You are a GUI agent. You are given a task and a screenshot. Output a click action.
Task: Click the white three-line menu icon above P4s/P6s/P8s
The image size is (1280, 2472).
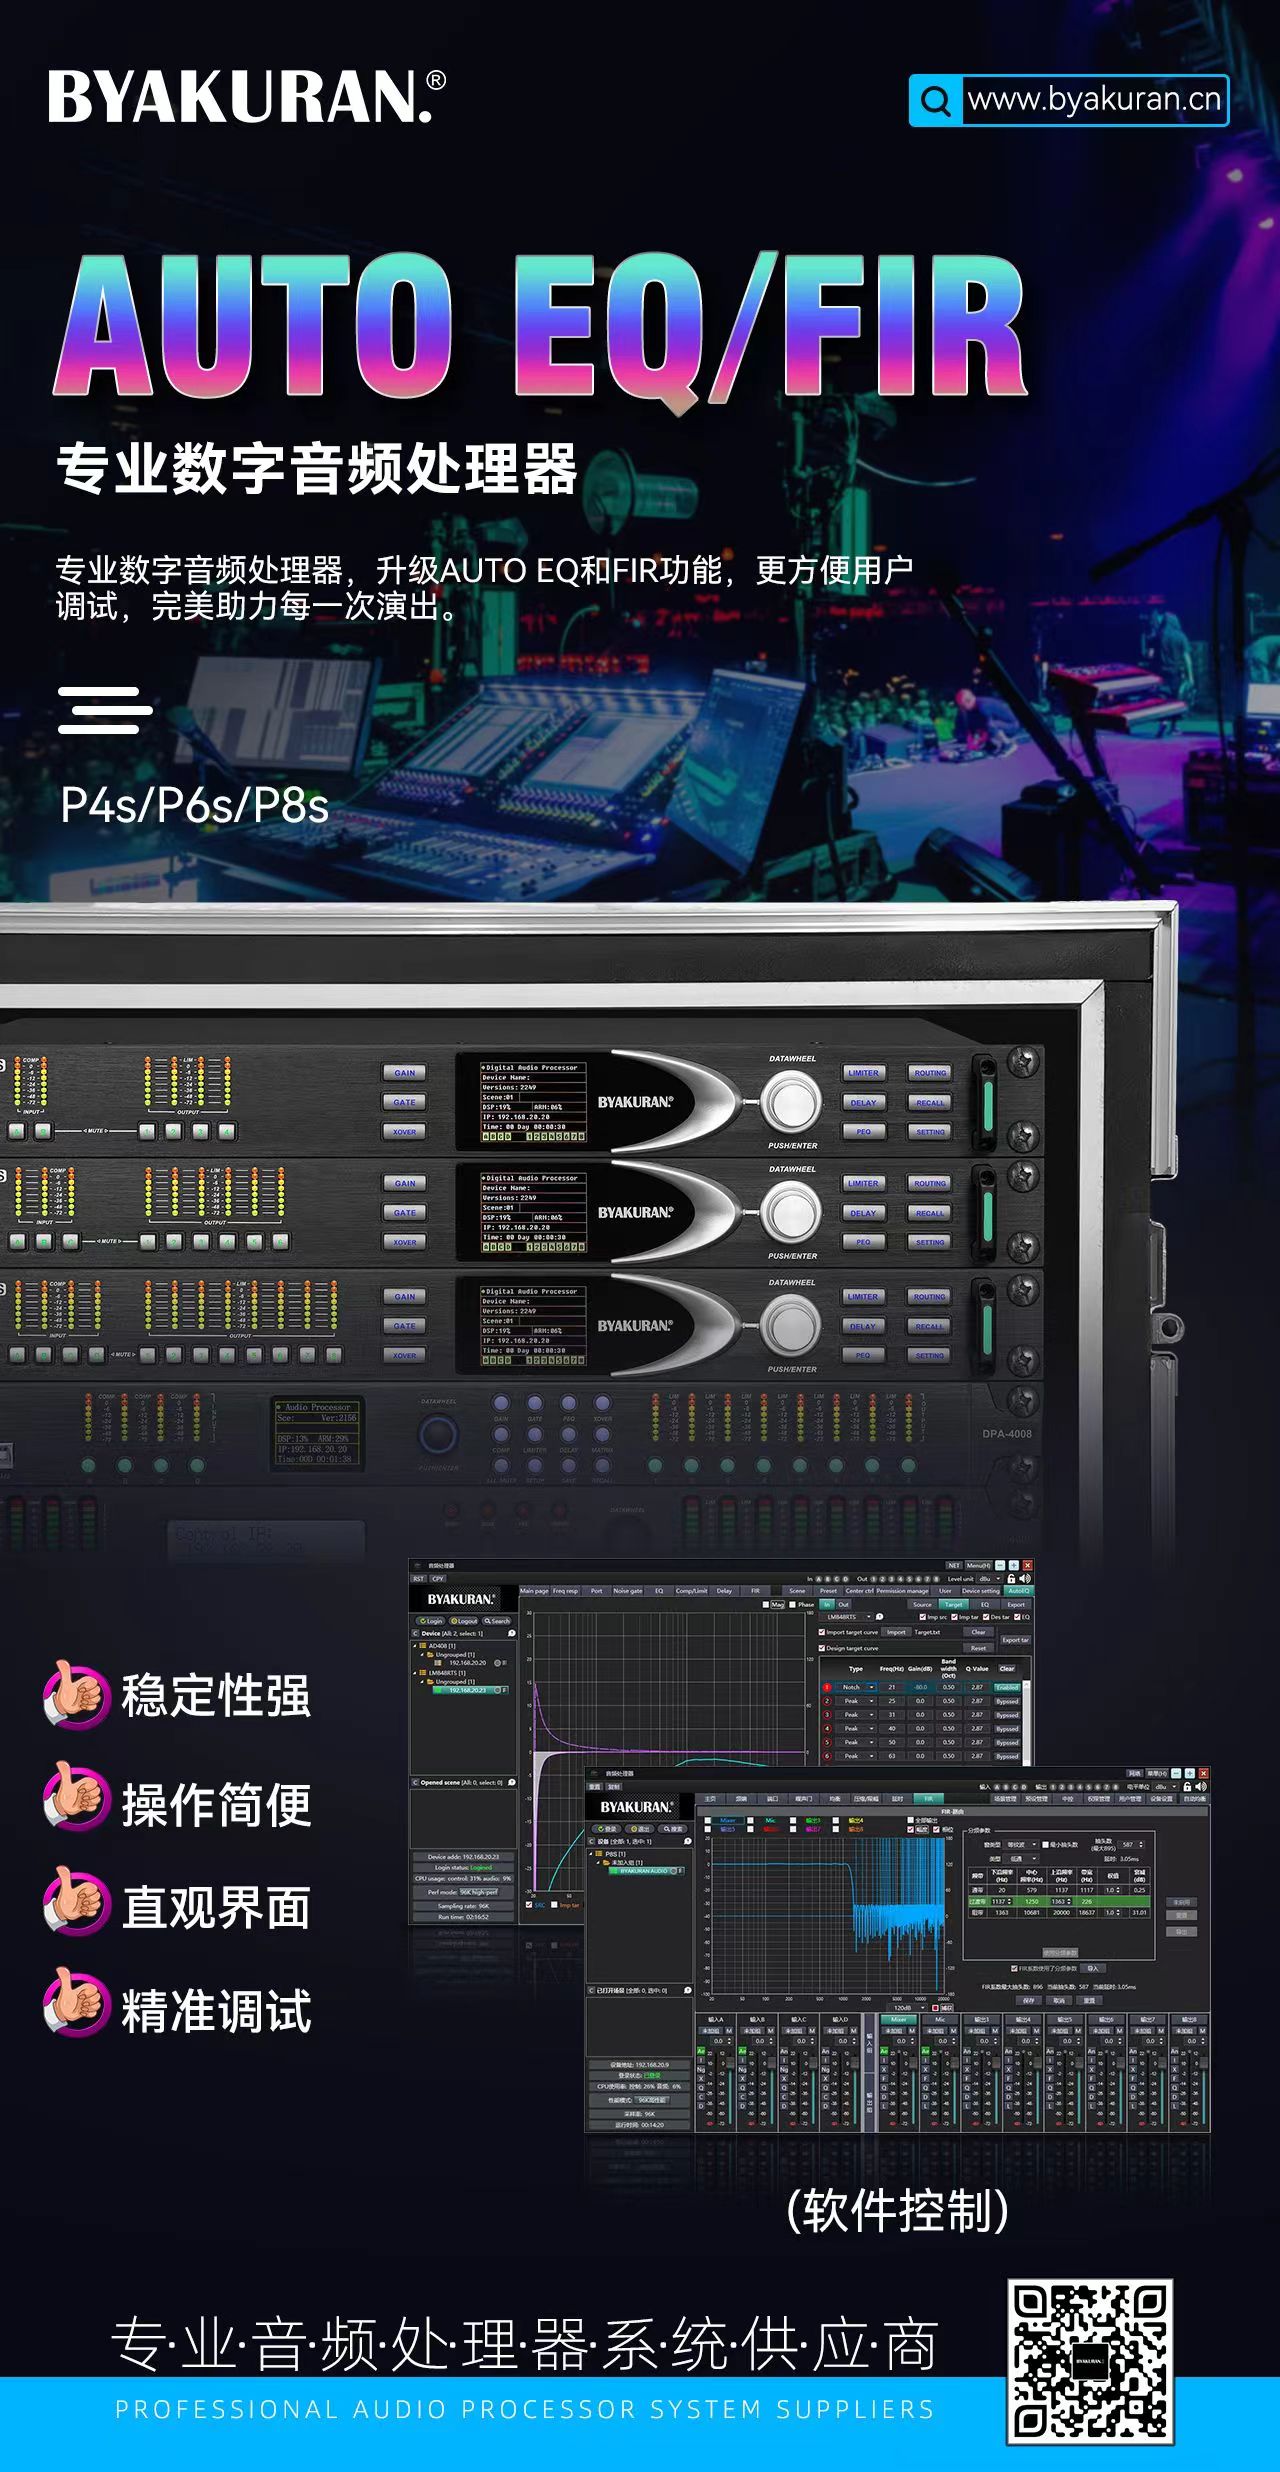point(105,710)
